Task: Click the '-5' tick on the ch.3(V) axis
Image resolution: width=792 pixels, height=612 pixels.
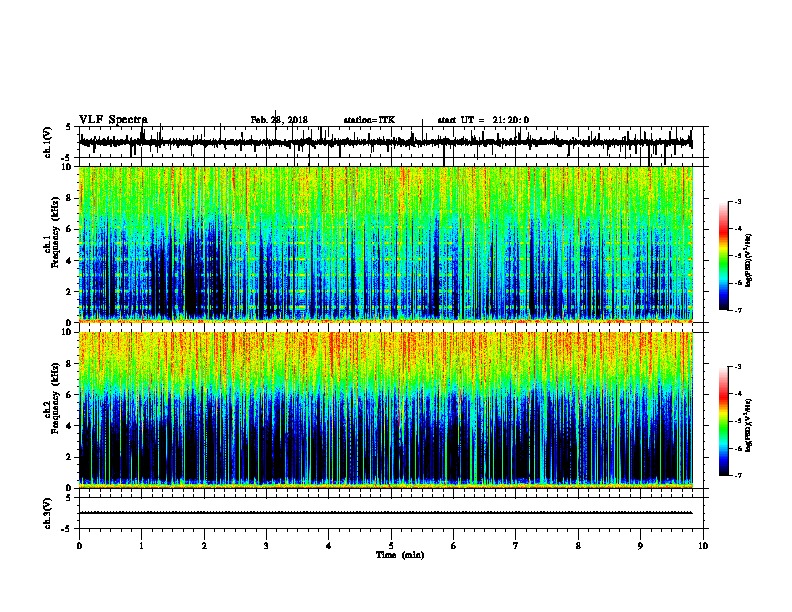Action: pos(67,529)
